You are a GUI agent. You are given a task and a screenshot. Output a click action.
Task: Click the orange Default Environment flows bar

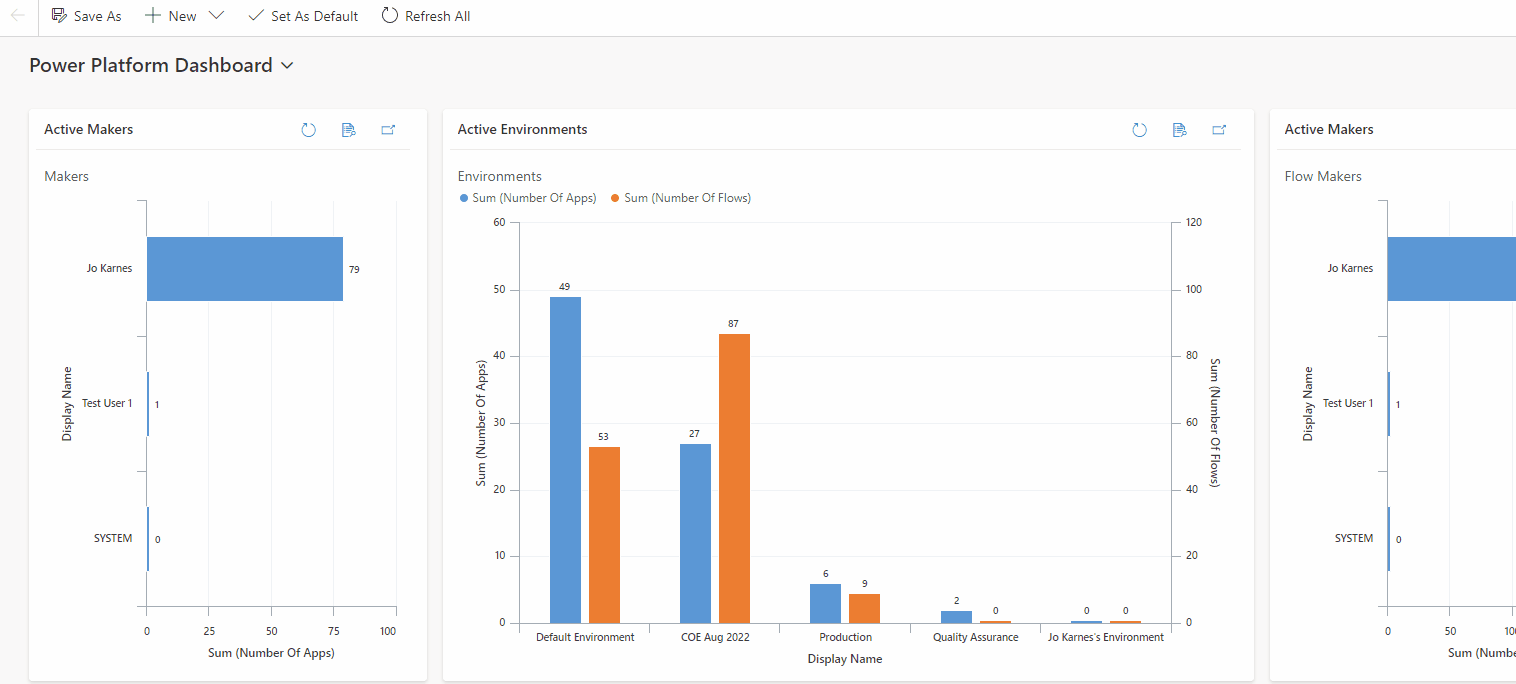tap(604, 535)
